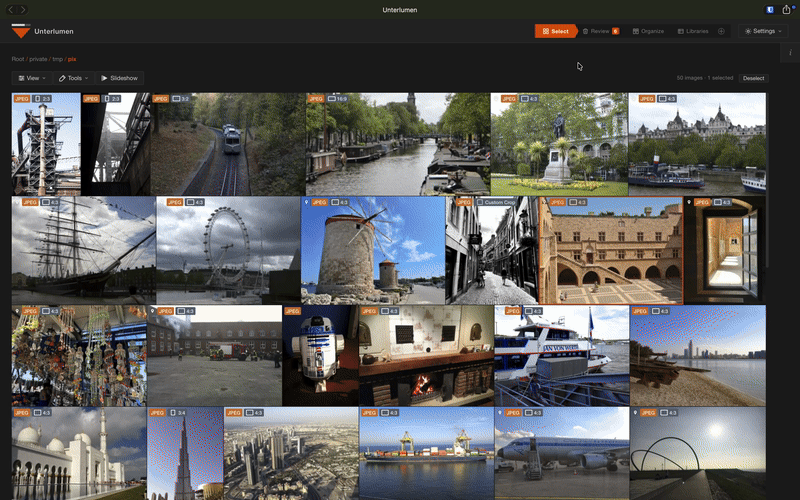Start the Slideshow
Screen dimensions: 800x500
[x=119, y=78]
